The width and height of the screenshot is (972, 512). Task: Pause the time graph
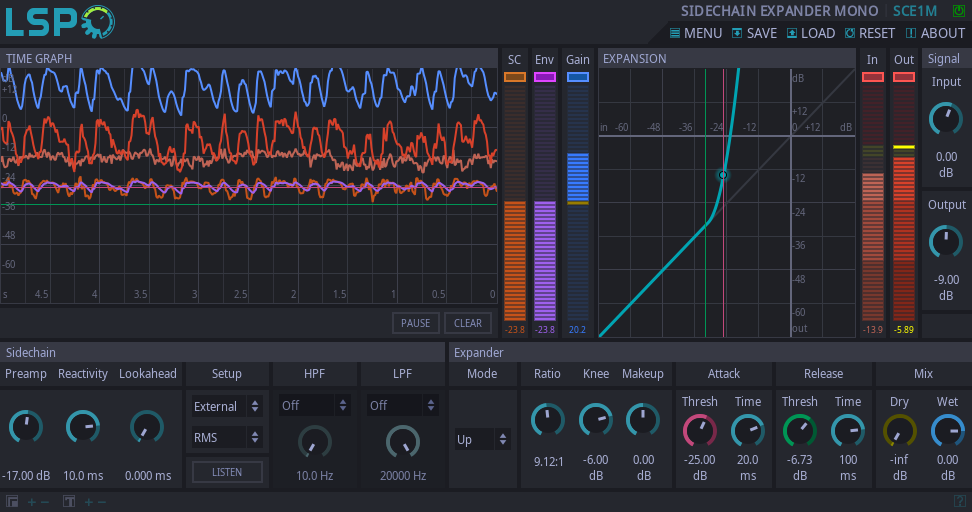pos(415,323)
